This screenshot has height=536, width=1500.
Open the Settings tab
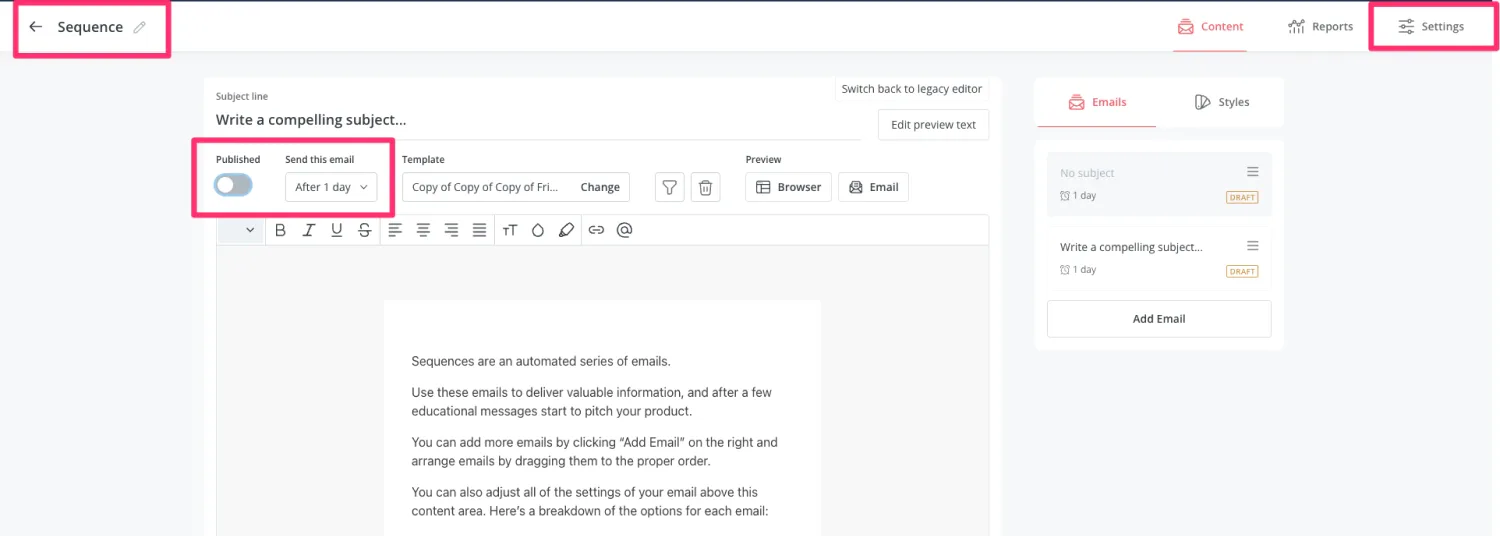[x=1432, y=27]
